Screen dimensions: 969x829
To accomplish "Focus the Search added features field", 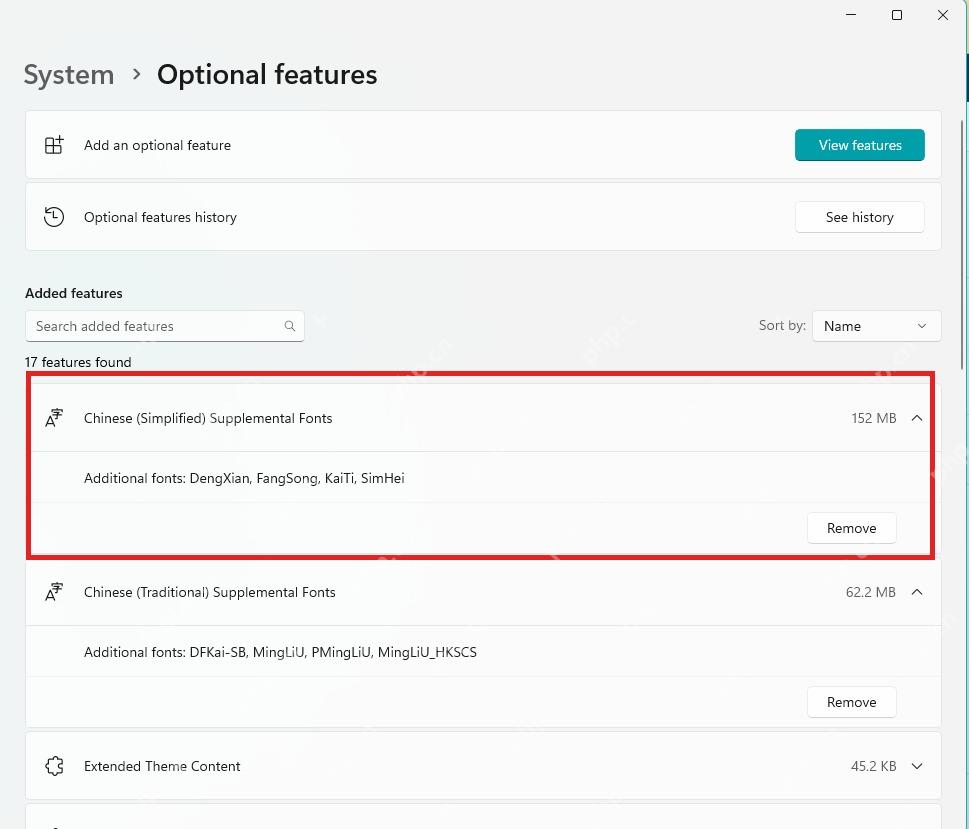I will (164, 326).
